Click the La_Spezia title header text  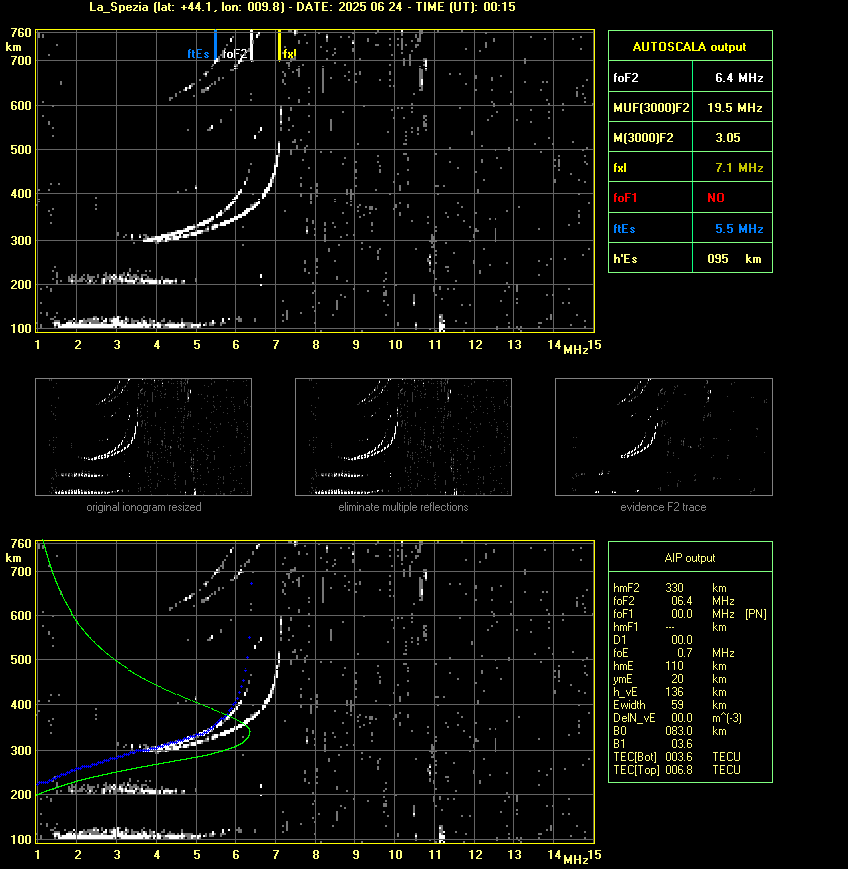tap(302, 7)
